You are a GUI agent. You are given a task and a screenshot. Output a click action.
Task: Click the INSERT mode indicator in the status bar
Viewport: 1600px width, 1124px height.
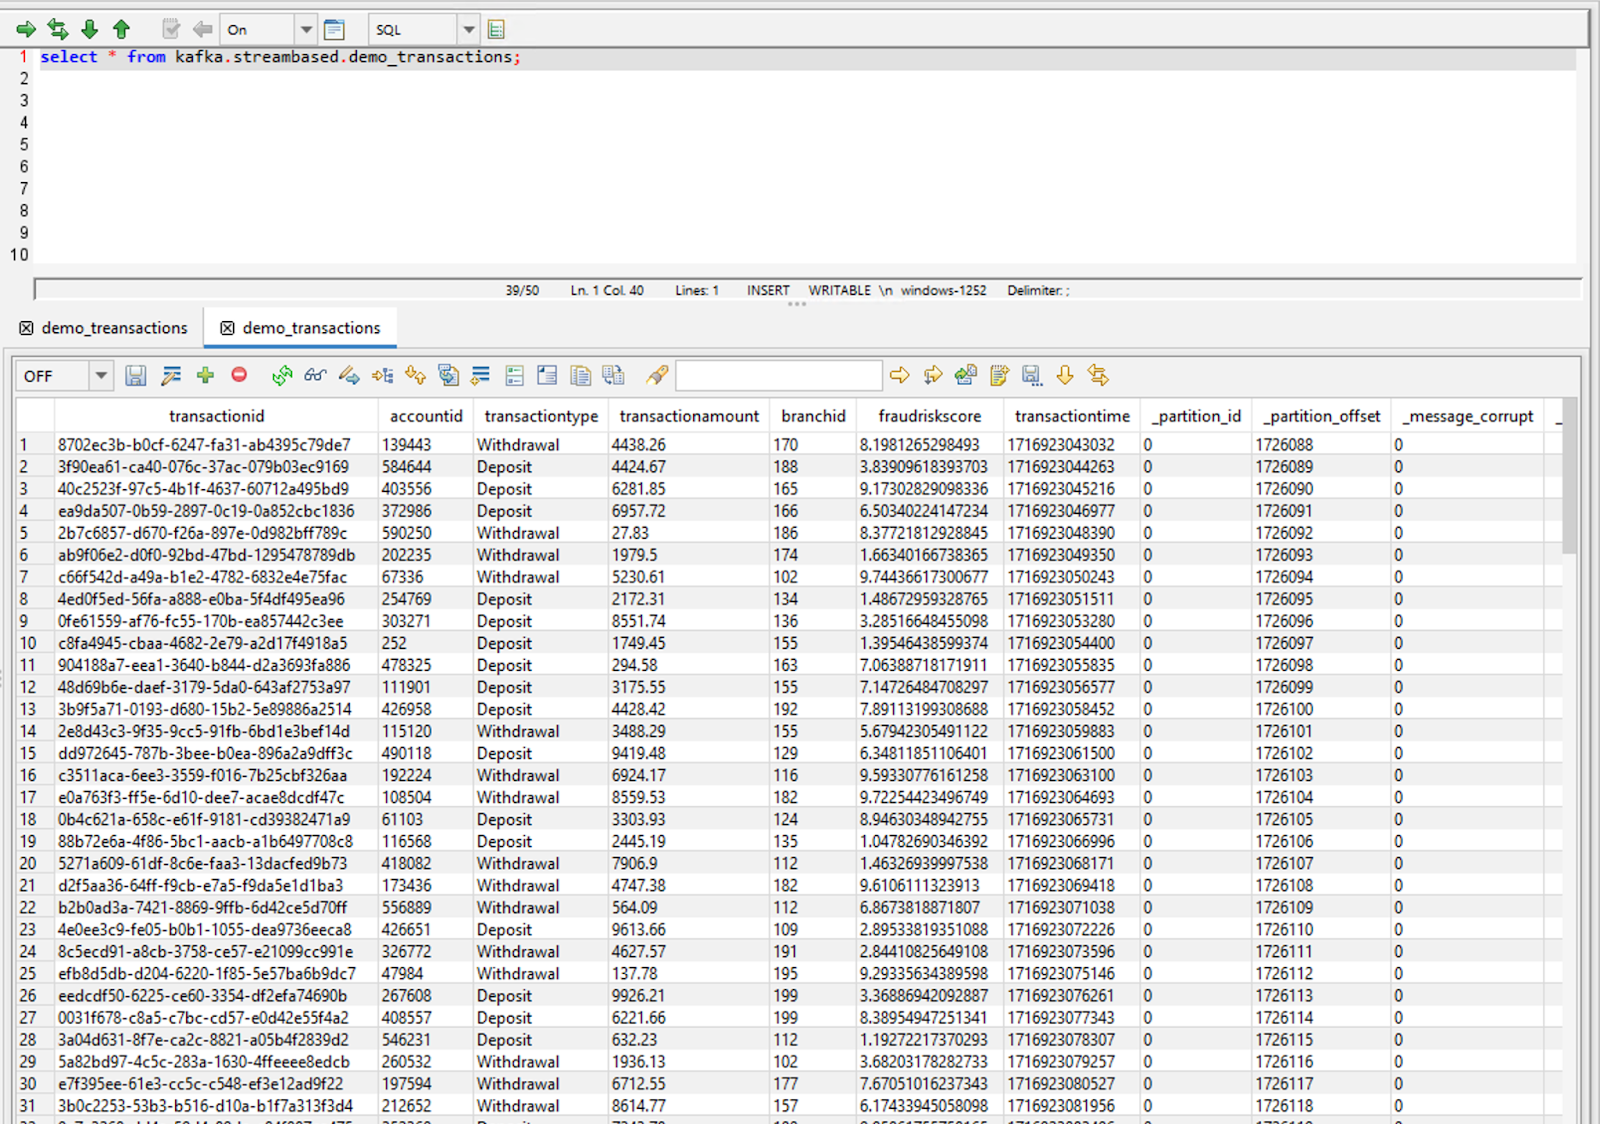(768, 290)
